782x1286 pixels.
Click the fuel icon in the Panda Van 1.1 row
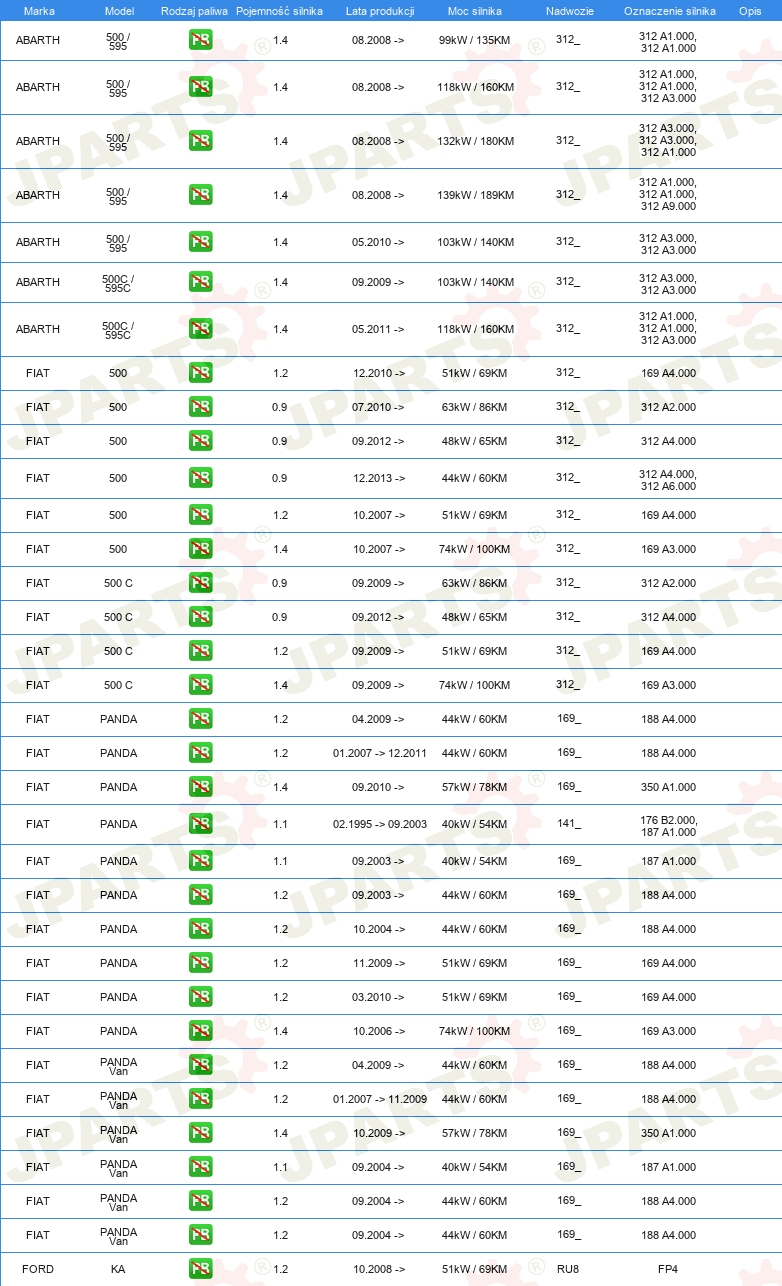200,1167
